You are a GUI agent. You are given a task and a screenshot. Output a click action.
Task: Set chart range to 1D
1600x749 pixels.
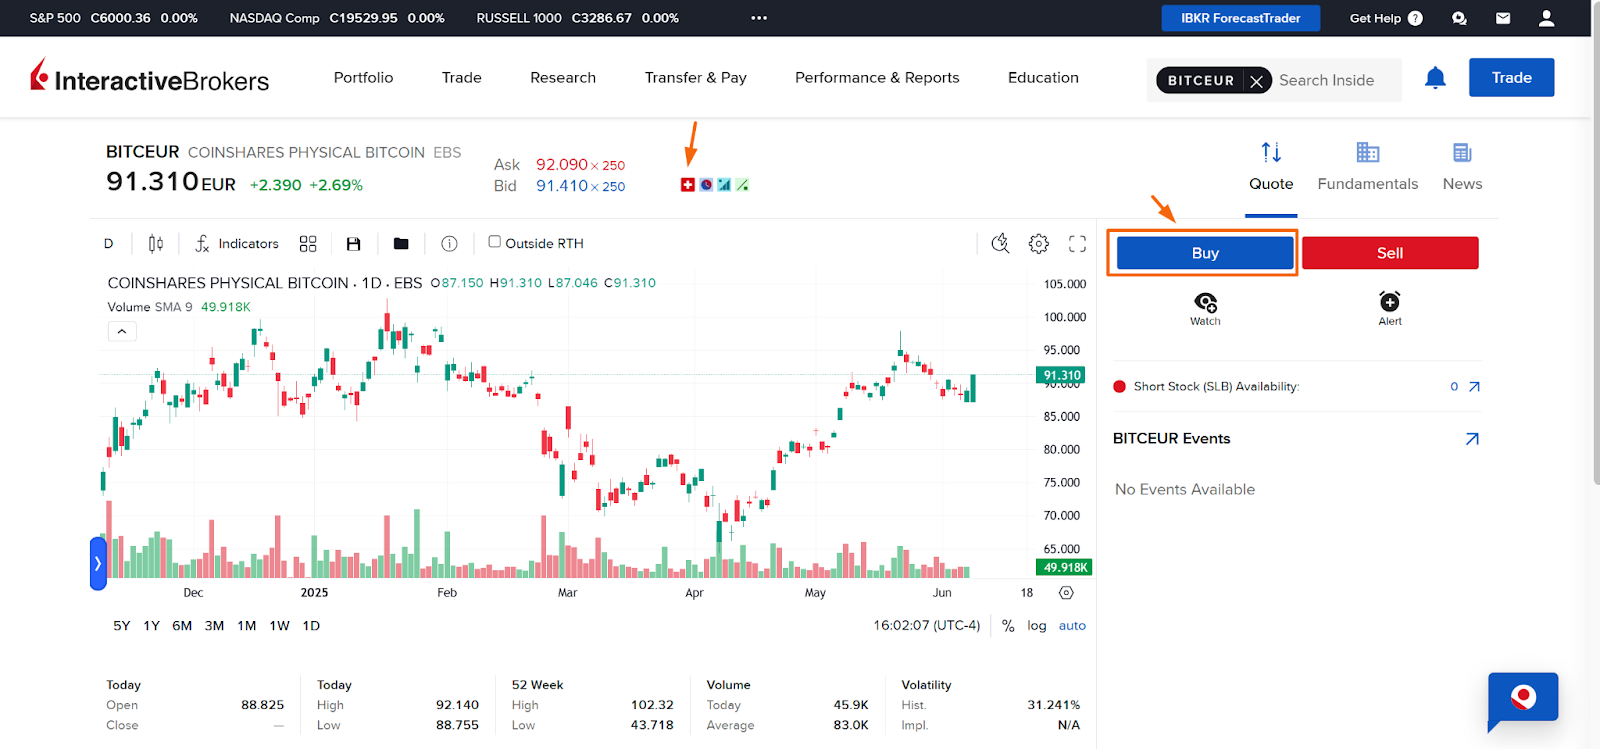pos(311,626)
